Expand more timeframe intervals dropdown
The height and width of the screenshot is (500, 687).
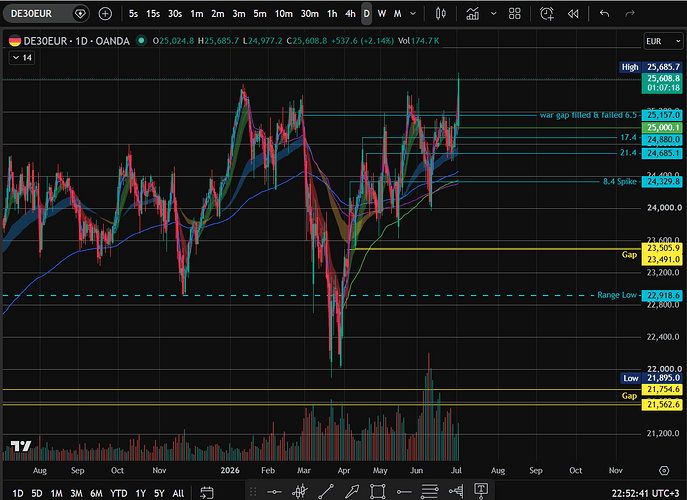point(413,14)
